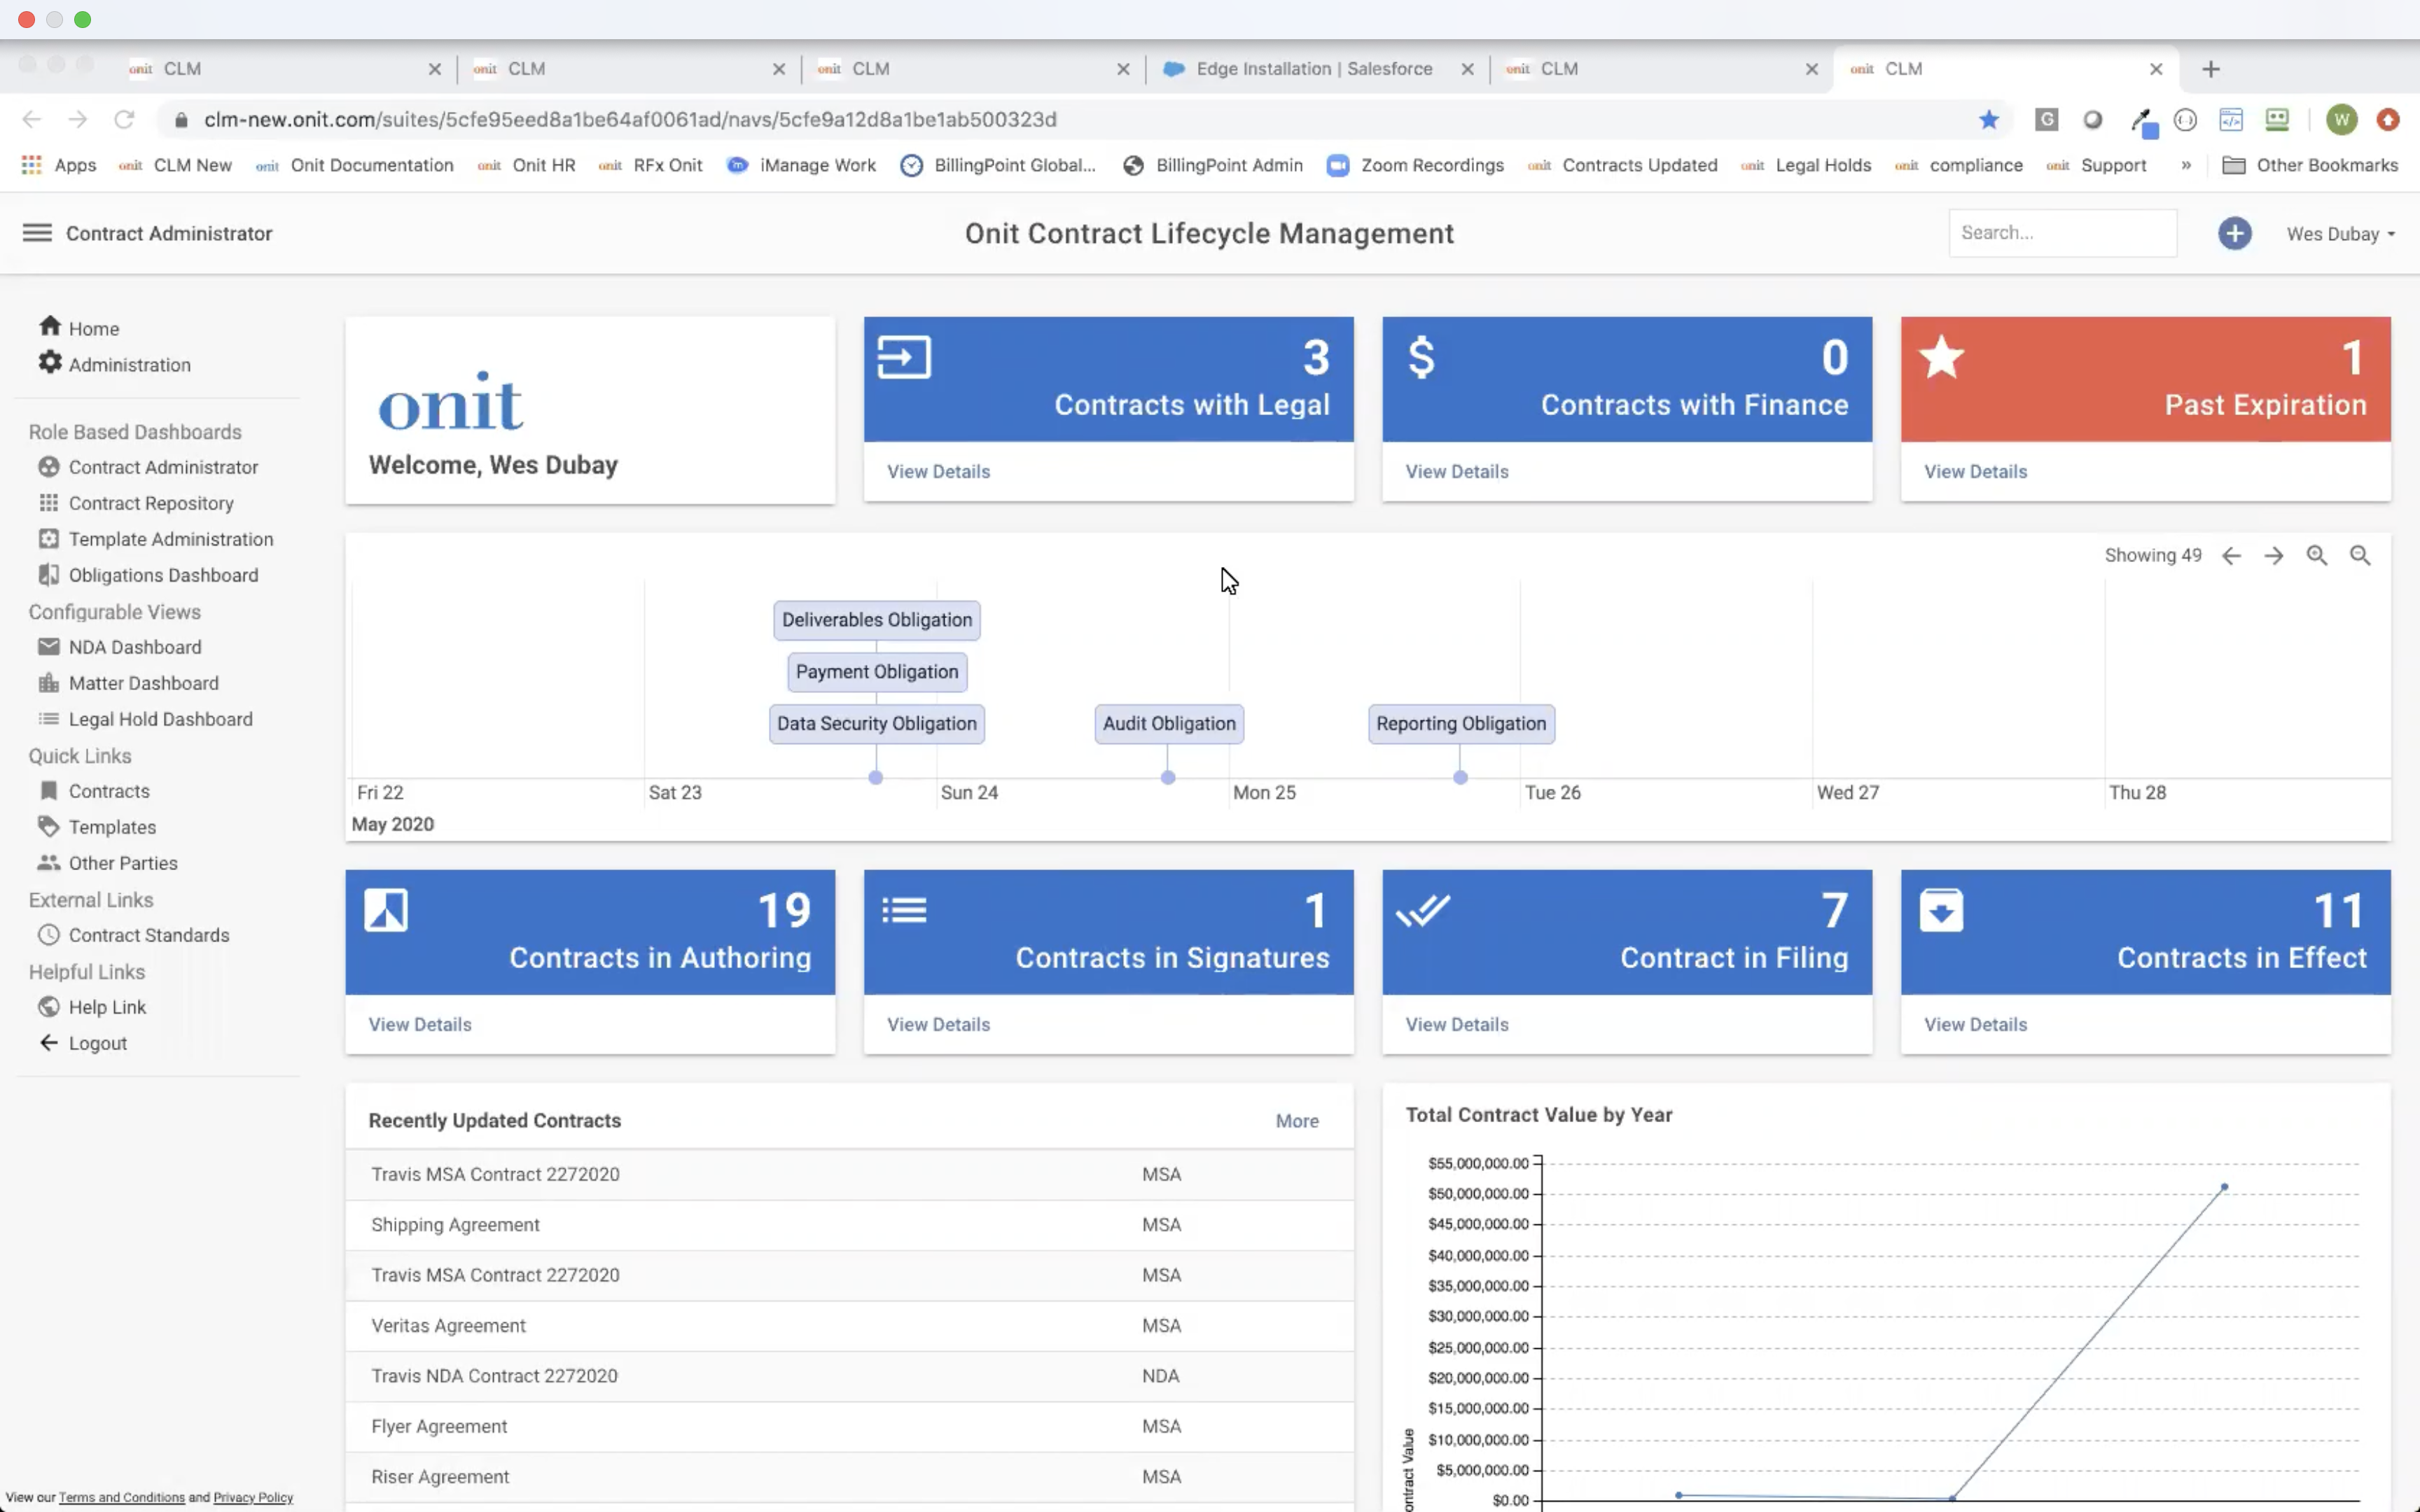Open the Other Bookmarks folder
Viewport: 2420px width, 1512px height.
2310,165
